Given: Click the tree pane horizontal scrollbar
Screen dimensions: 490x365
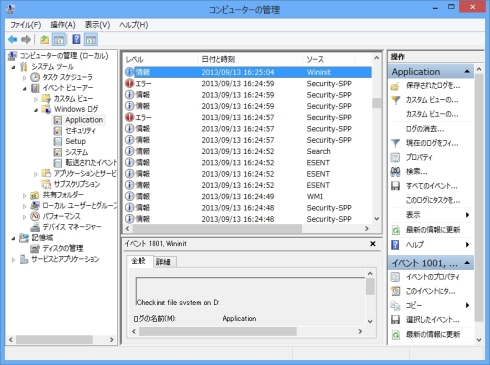Looking at the screenshot, I should click(54, 340).
